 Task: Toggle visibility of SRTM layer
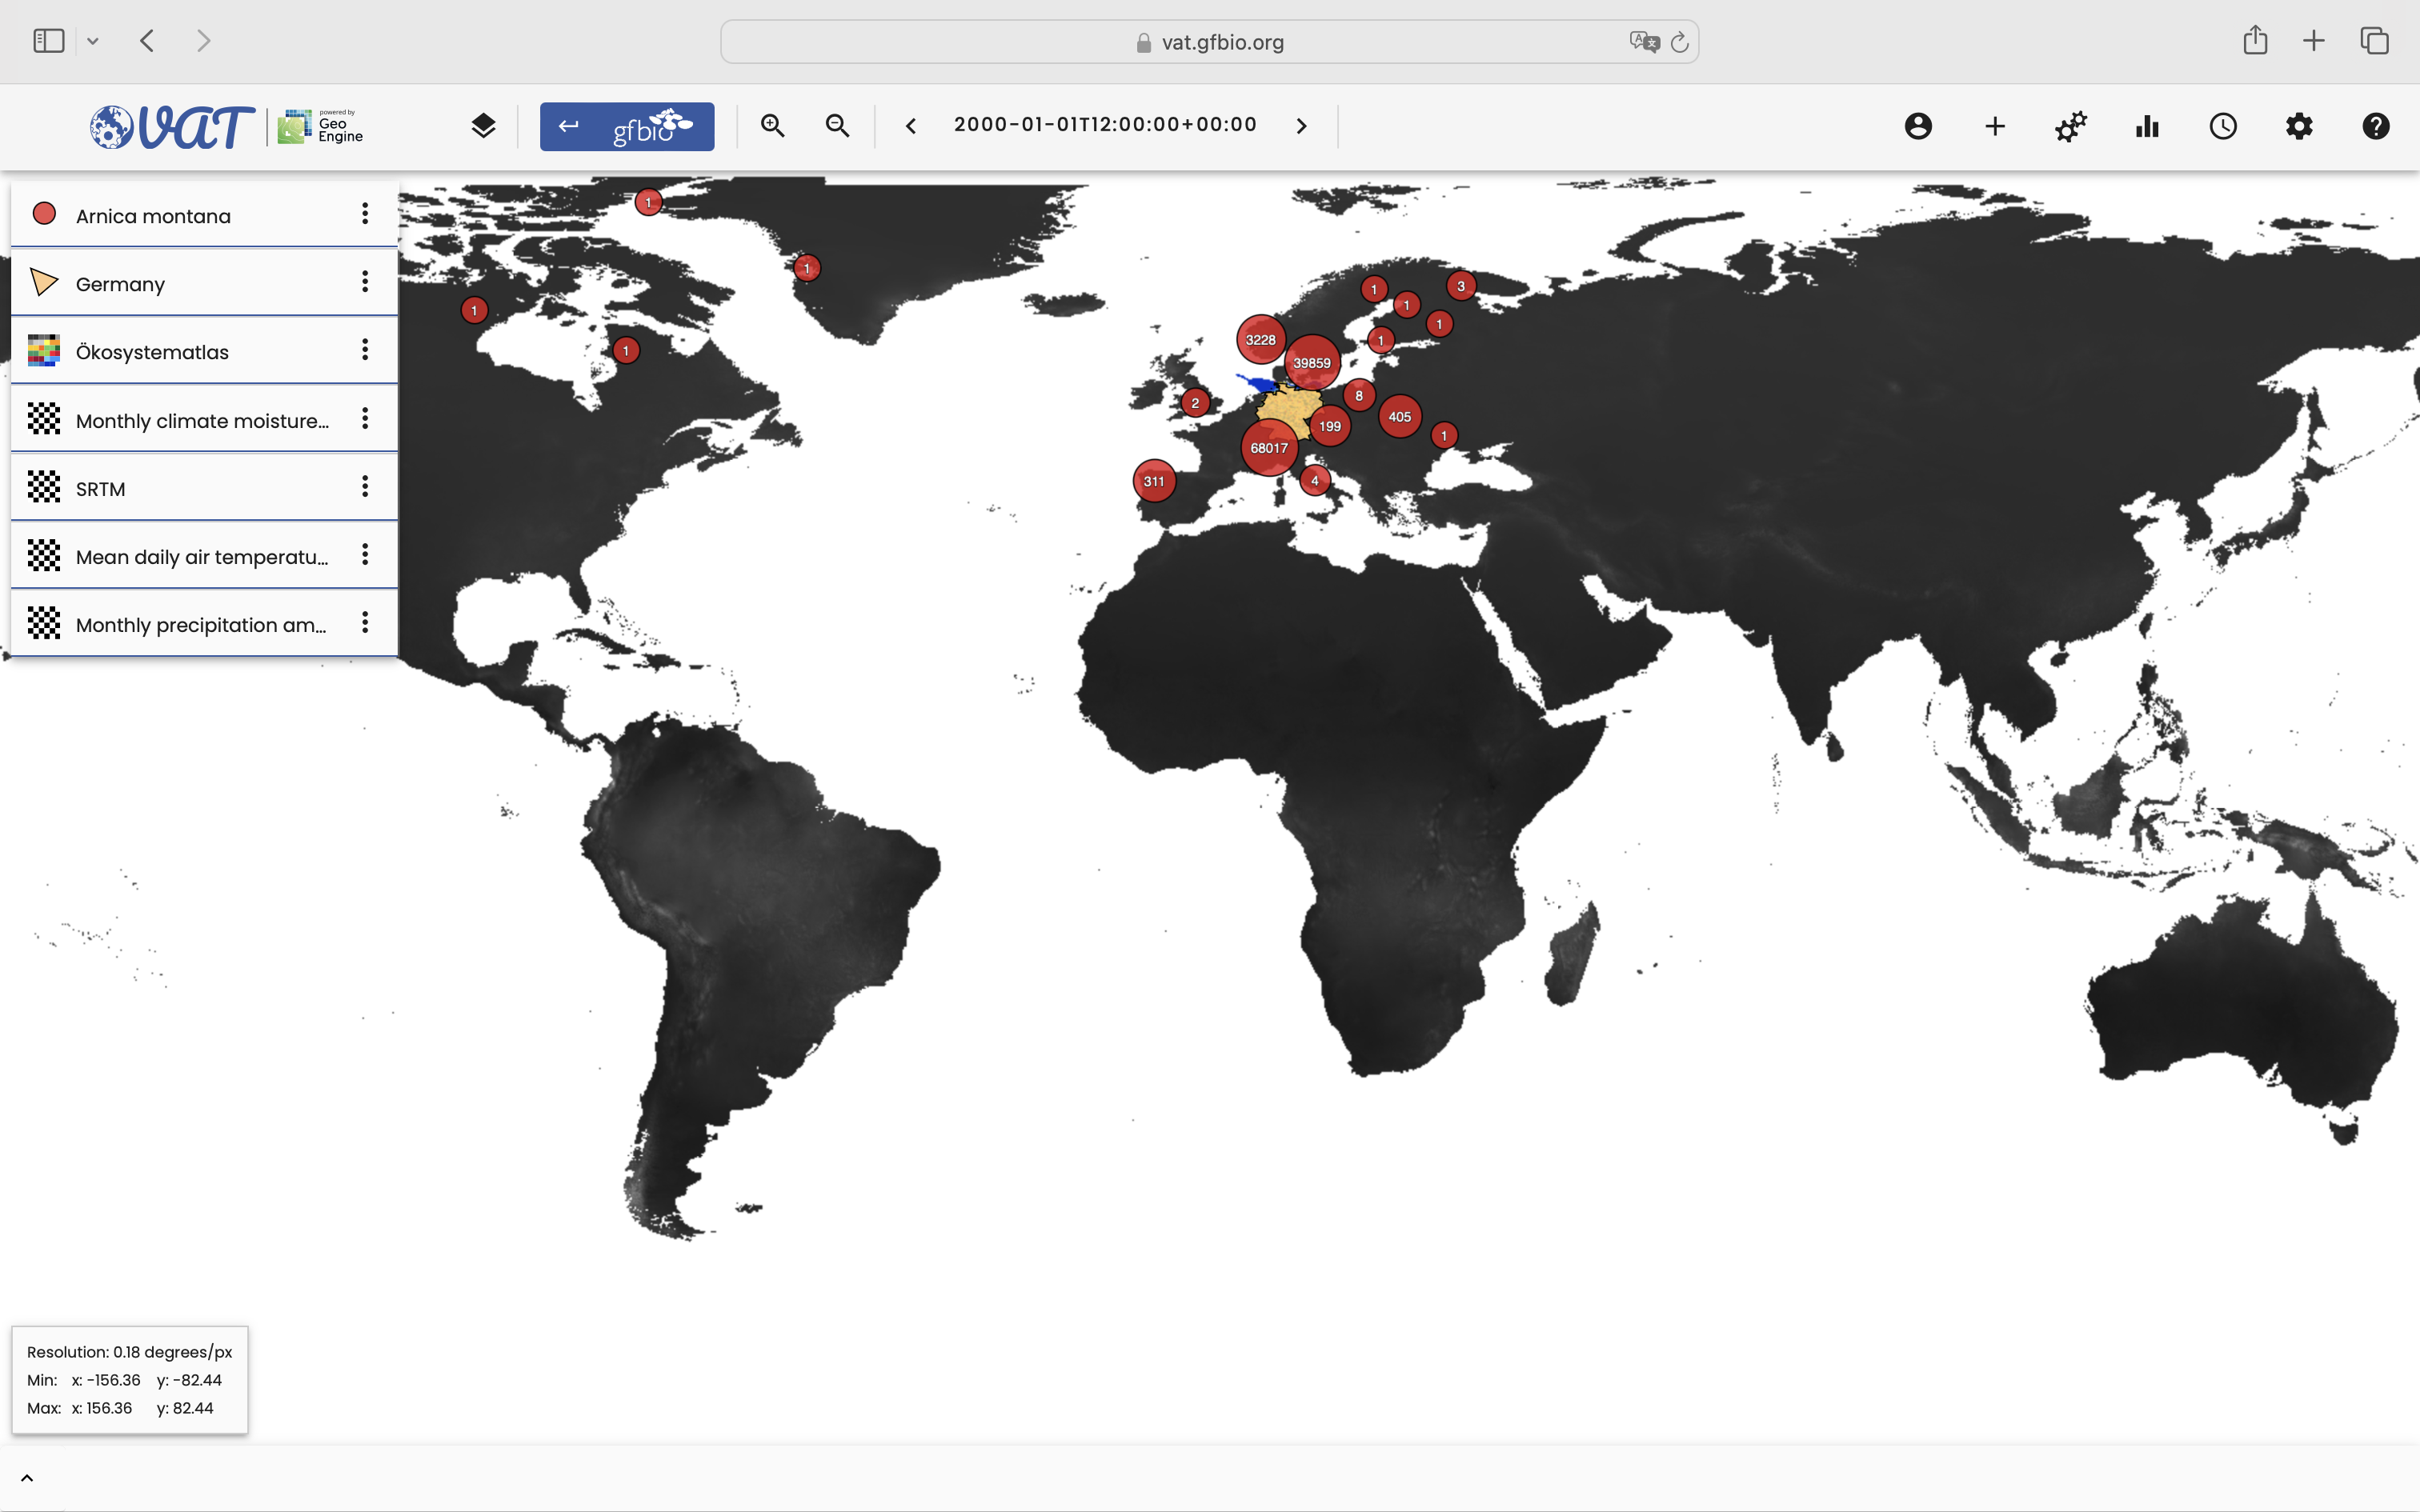click(43, 488)
